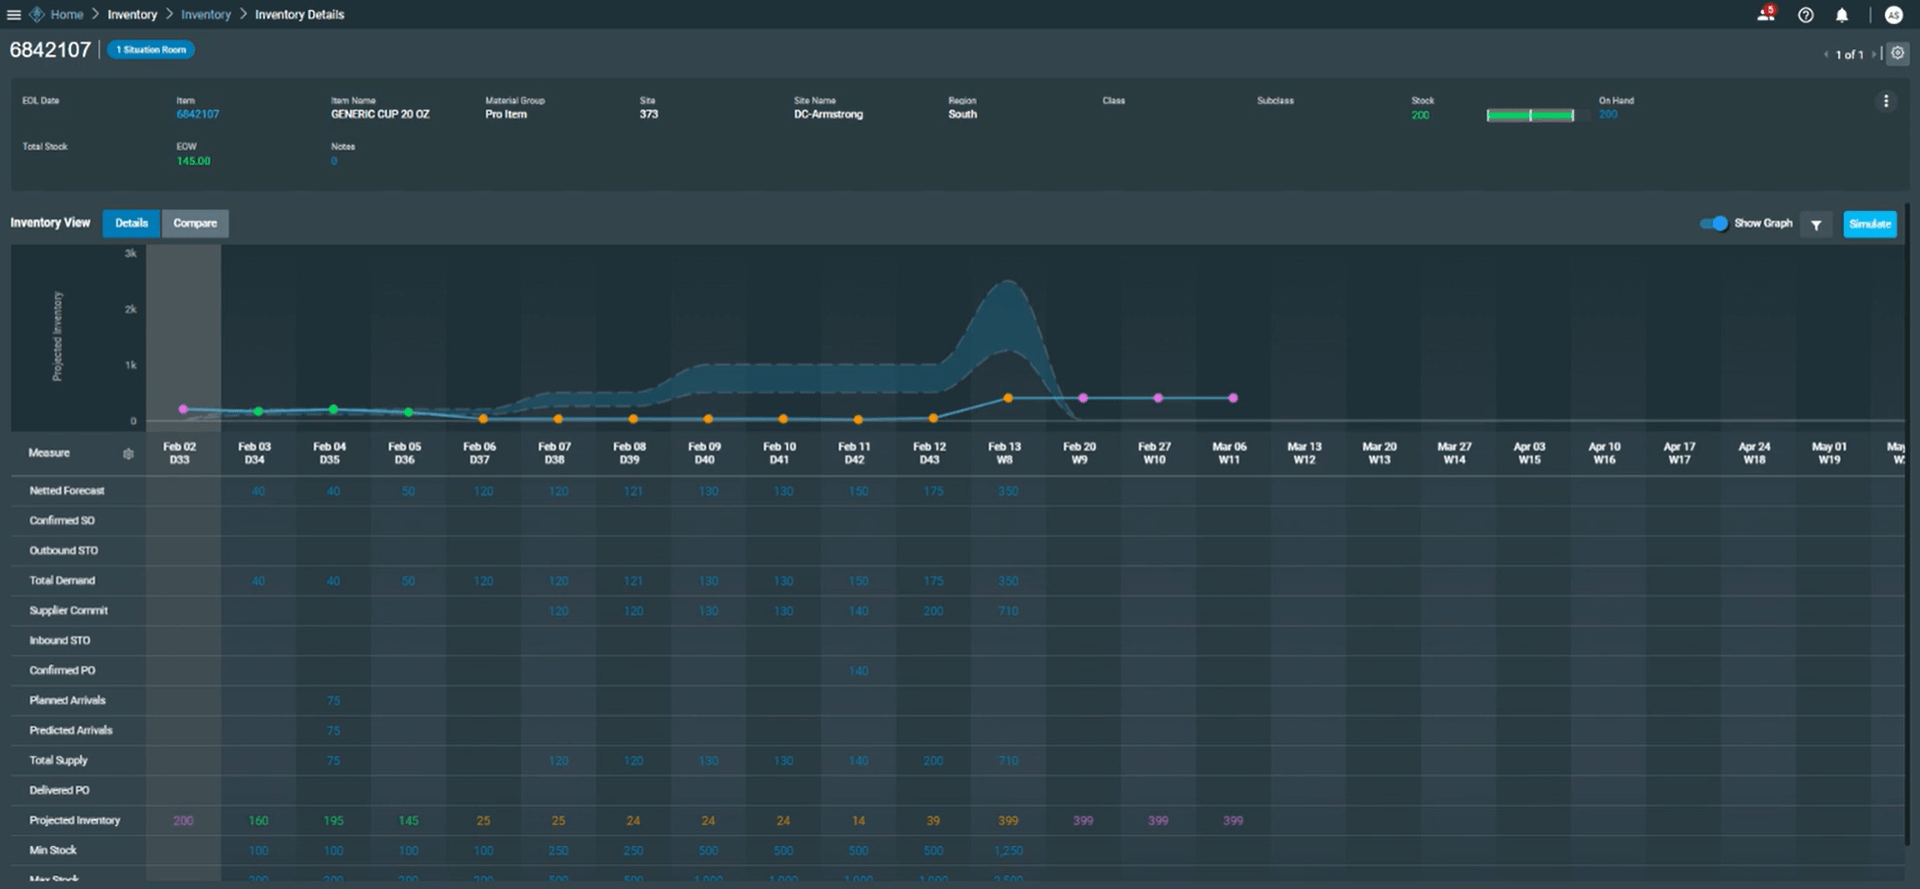
Task: Open the three-dot more options menu
Action: point(1886,101)
